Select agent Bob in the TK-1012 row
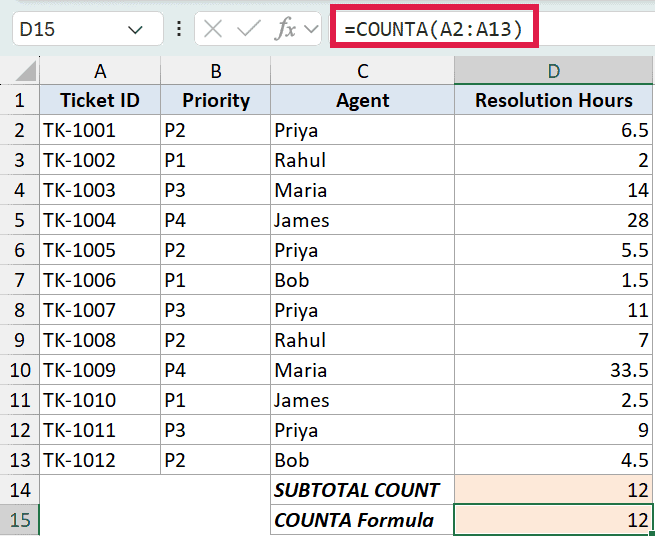This screenshot has height=536, width=655. pyautogui.click(x=363, y=460)
